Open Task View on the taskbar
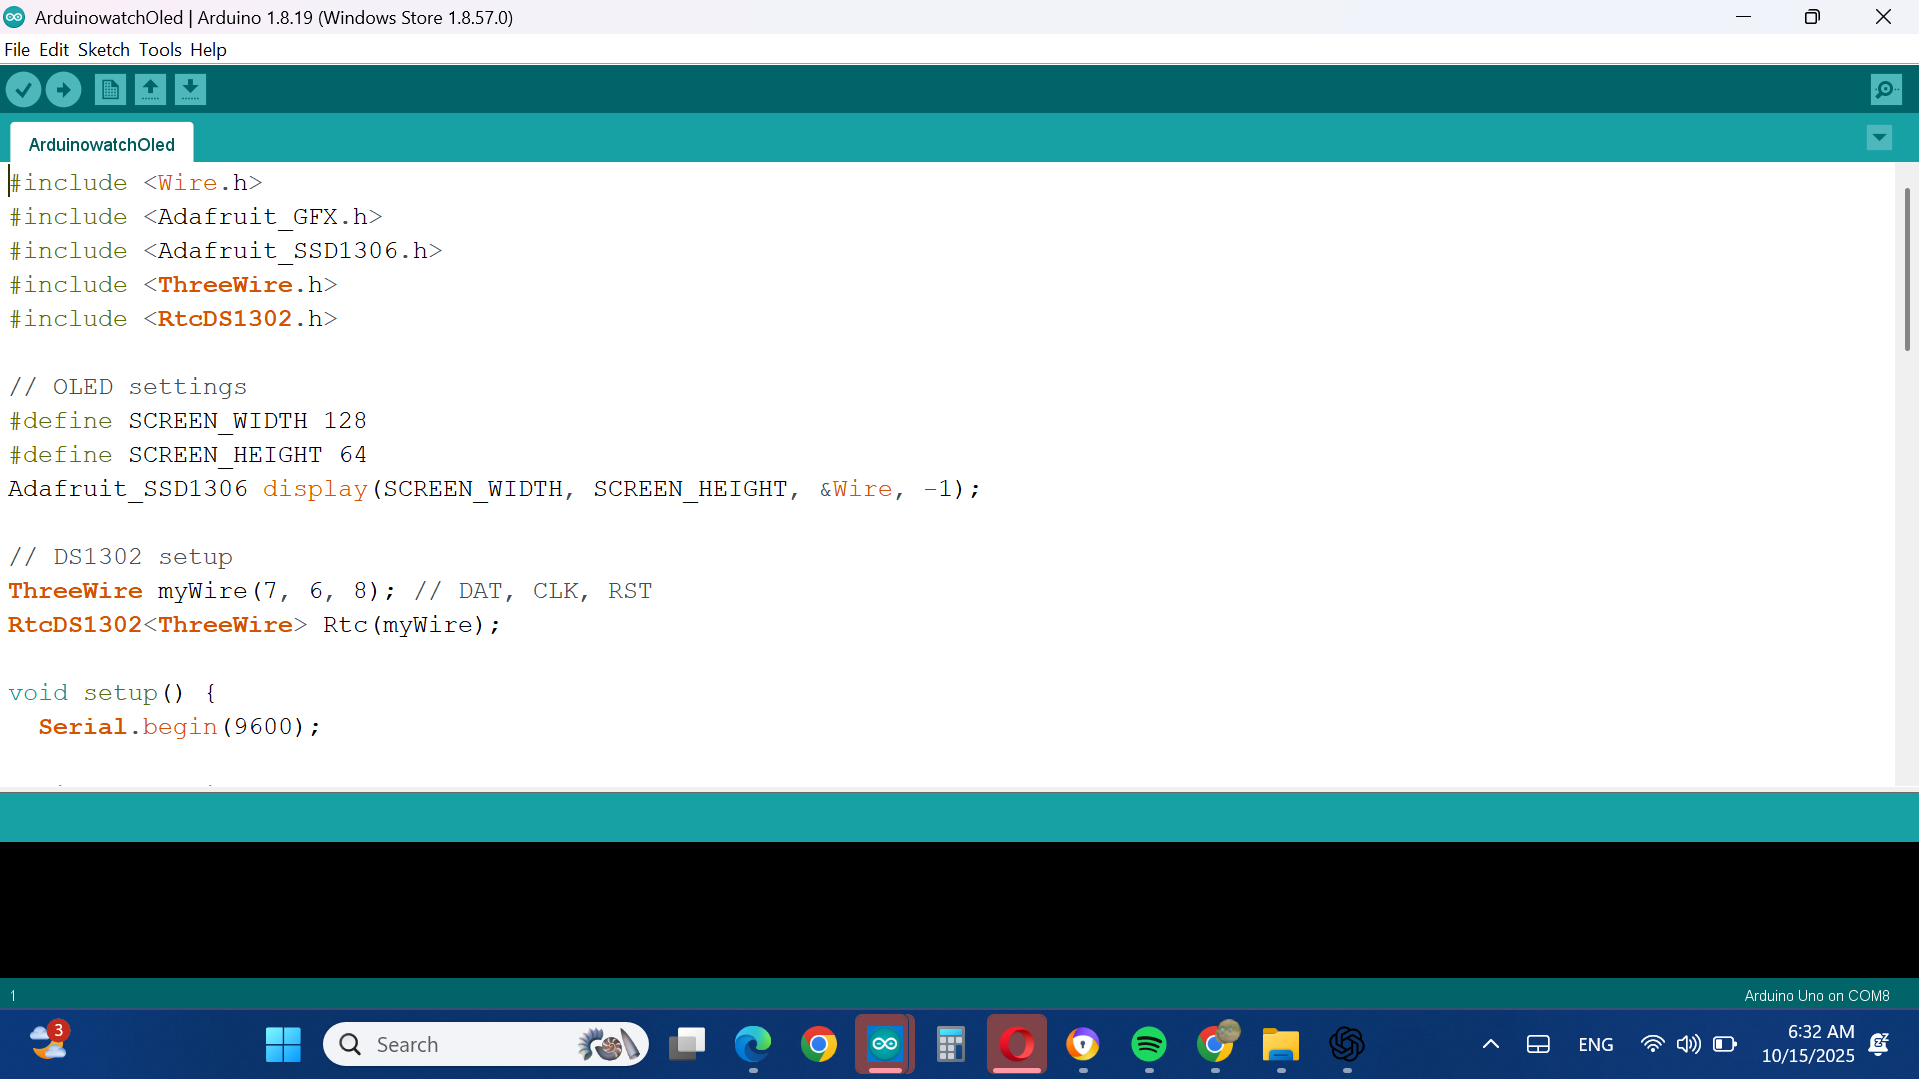The height and width of the screenshot is (1079, 1919). 687,1045
